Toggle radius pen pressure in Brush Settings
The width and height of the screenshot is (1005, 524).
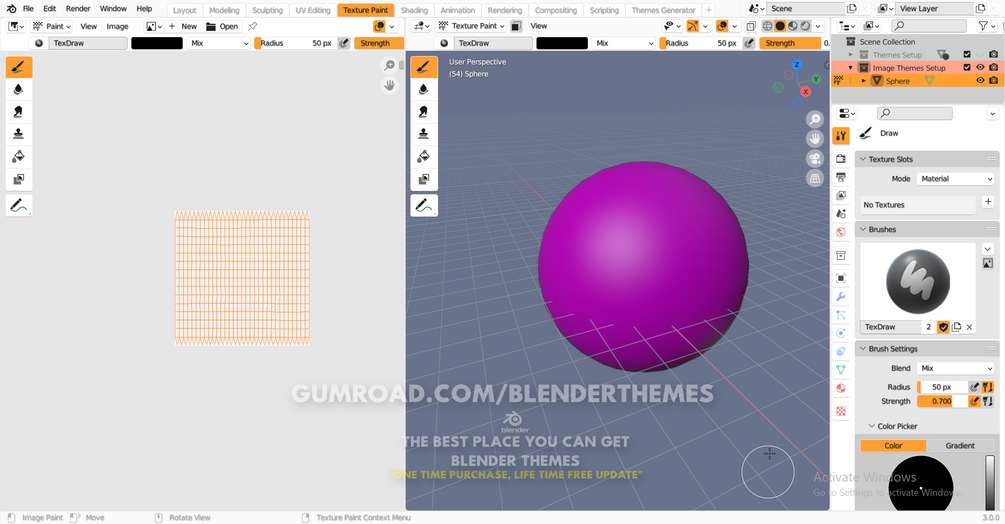[975, 387]
